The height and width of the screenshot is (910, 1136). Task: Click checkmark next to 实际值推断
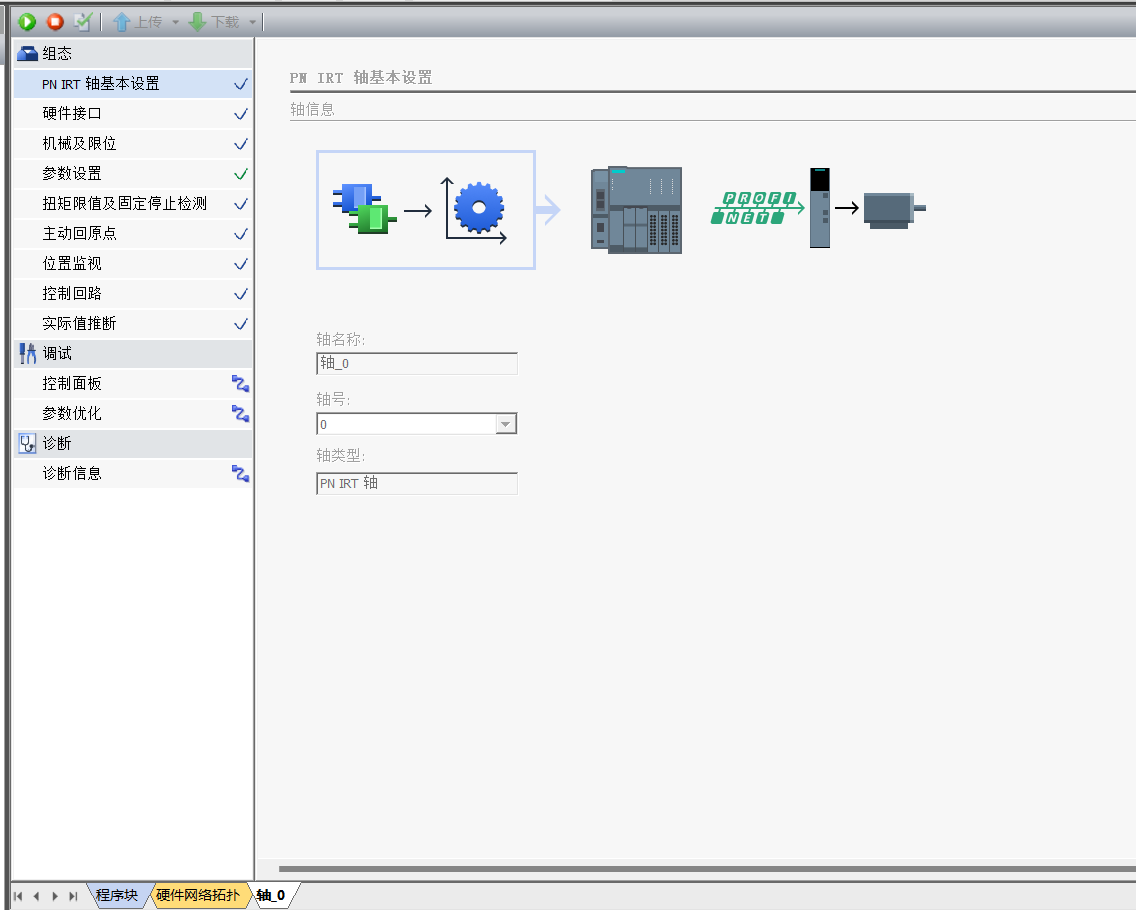[x=241, y=325]
